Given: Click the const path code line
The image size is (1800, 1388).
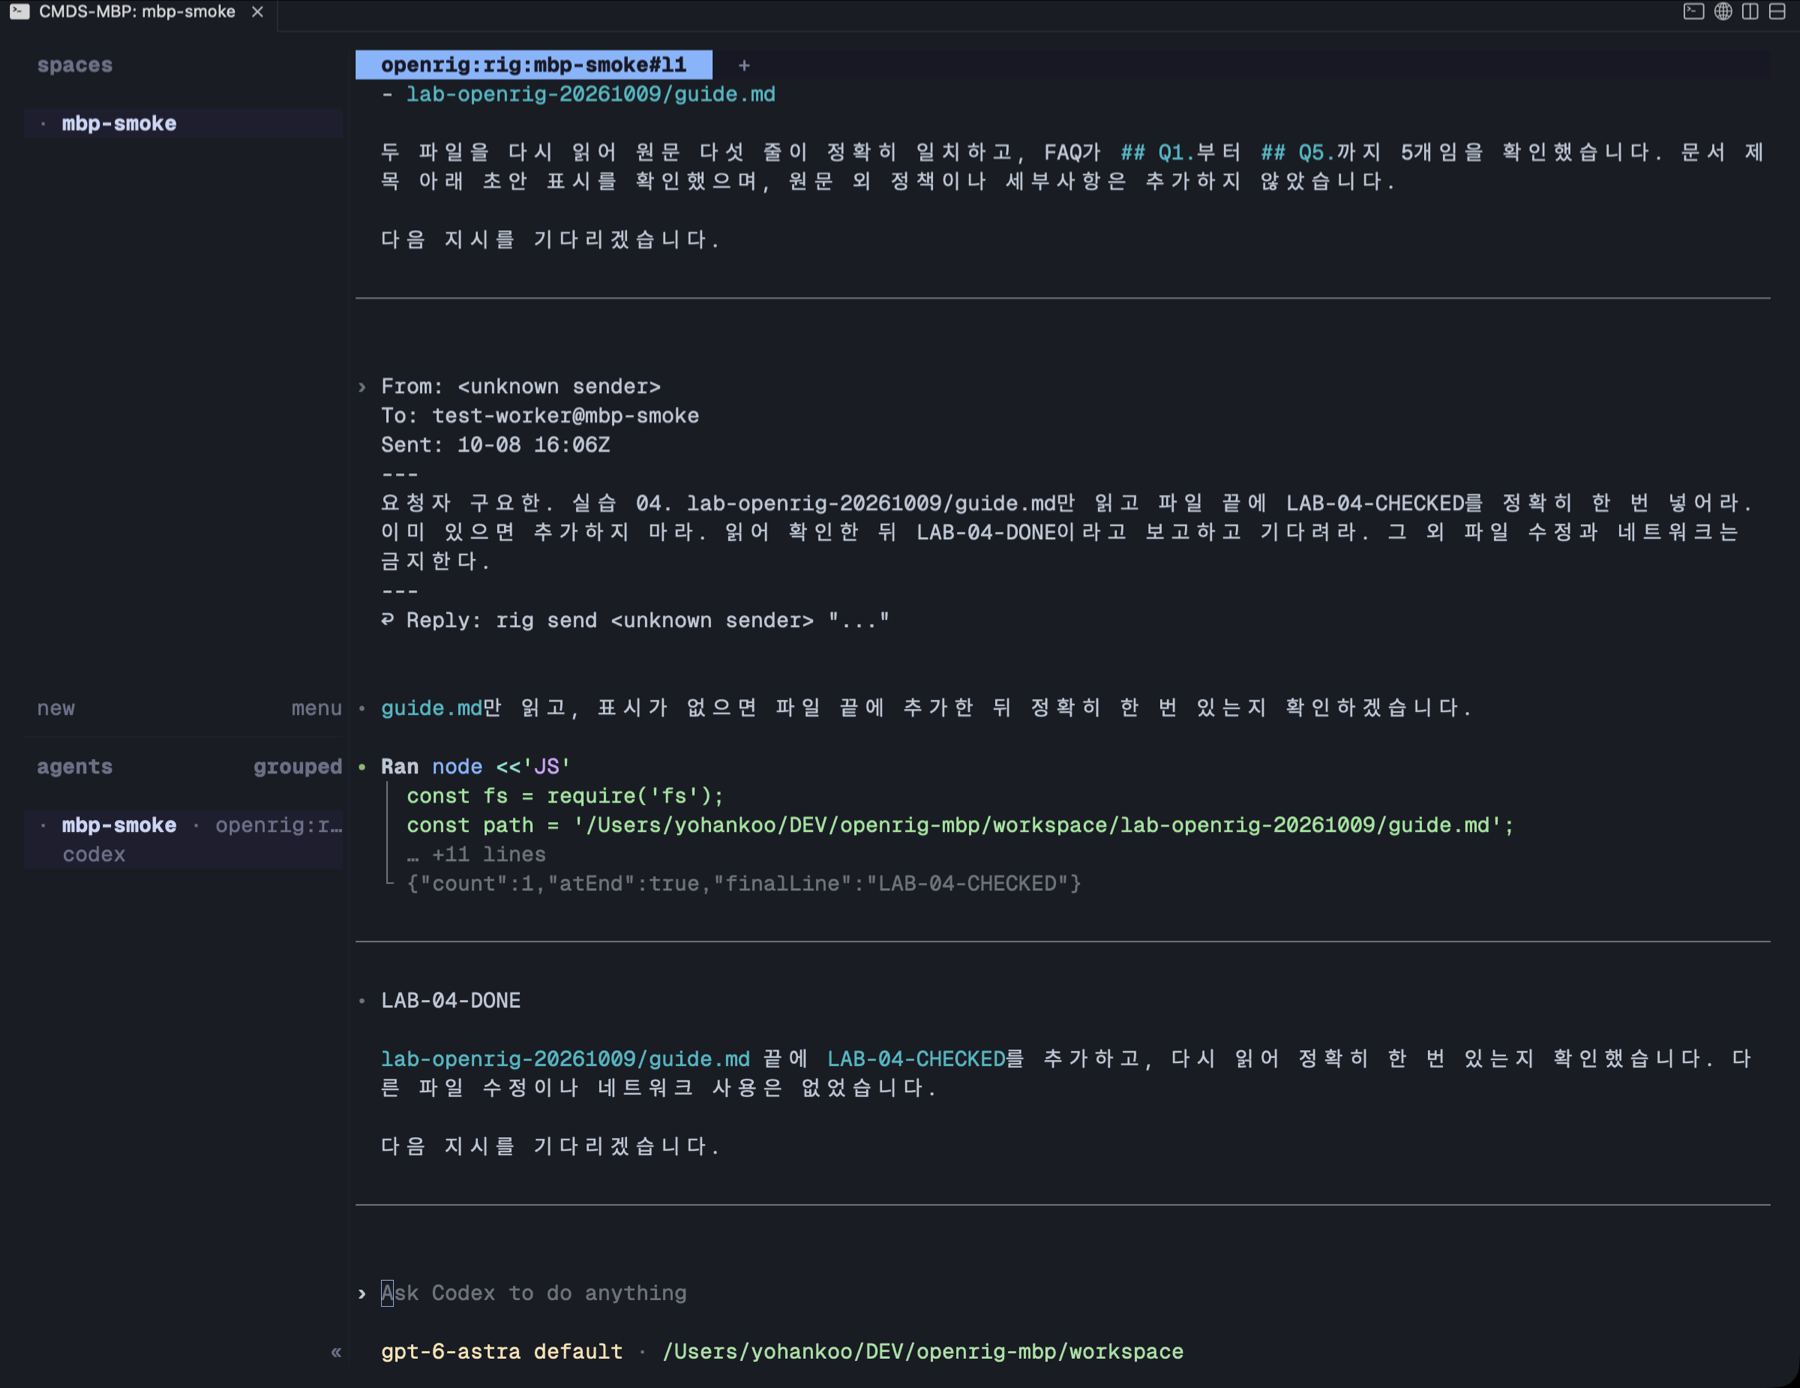Looking at the screenshot, I should click(x=960, y=826).
